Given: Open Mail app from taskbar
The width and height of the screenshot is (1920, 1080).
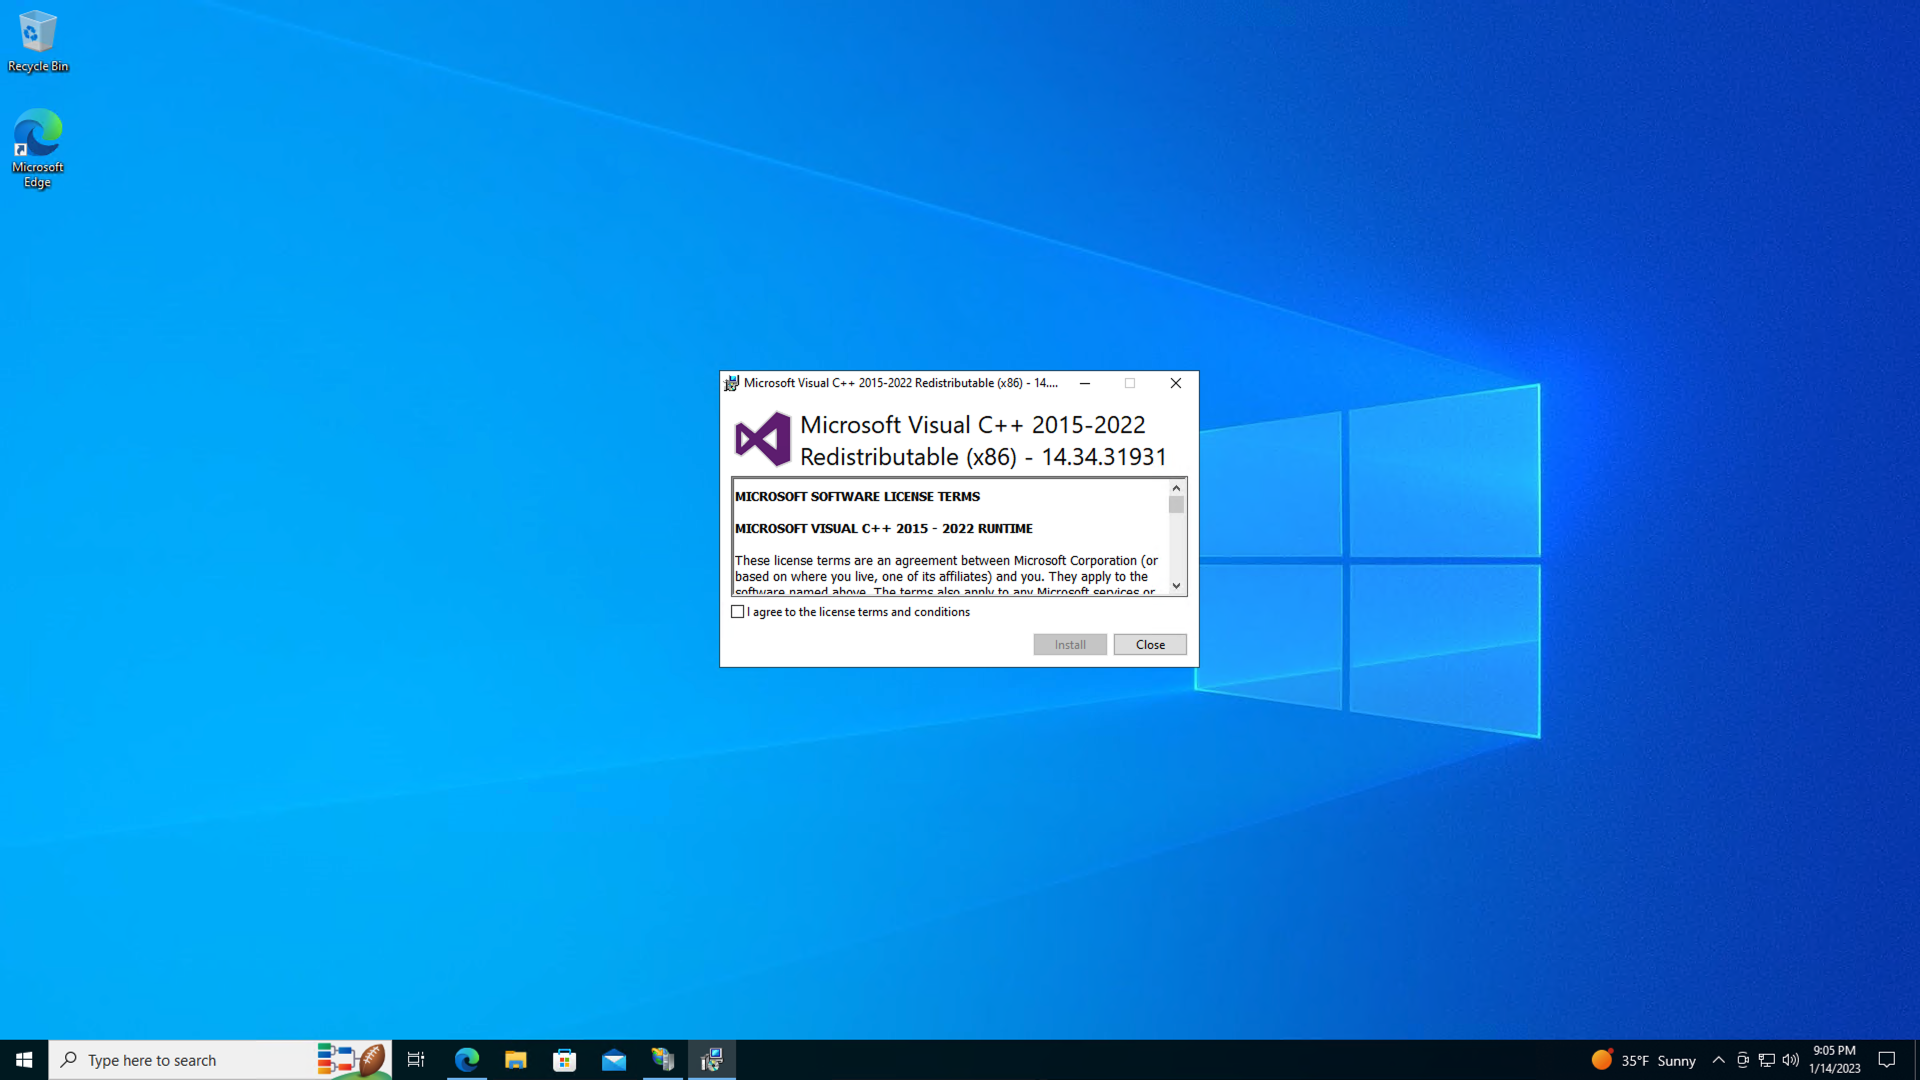Looking at the screenshot, I should [x=613, y=1060].
